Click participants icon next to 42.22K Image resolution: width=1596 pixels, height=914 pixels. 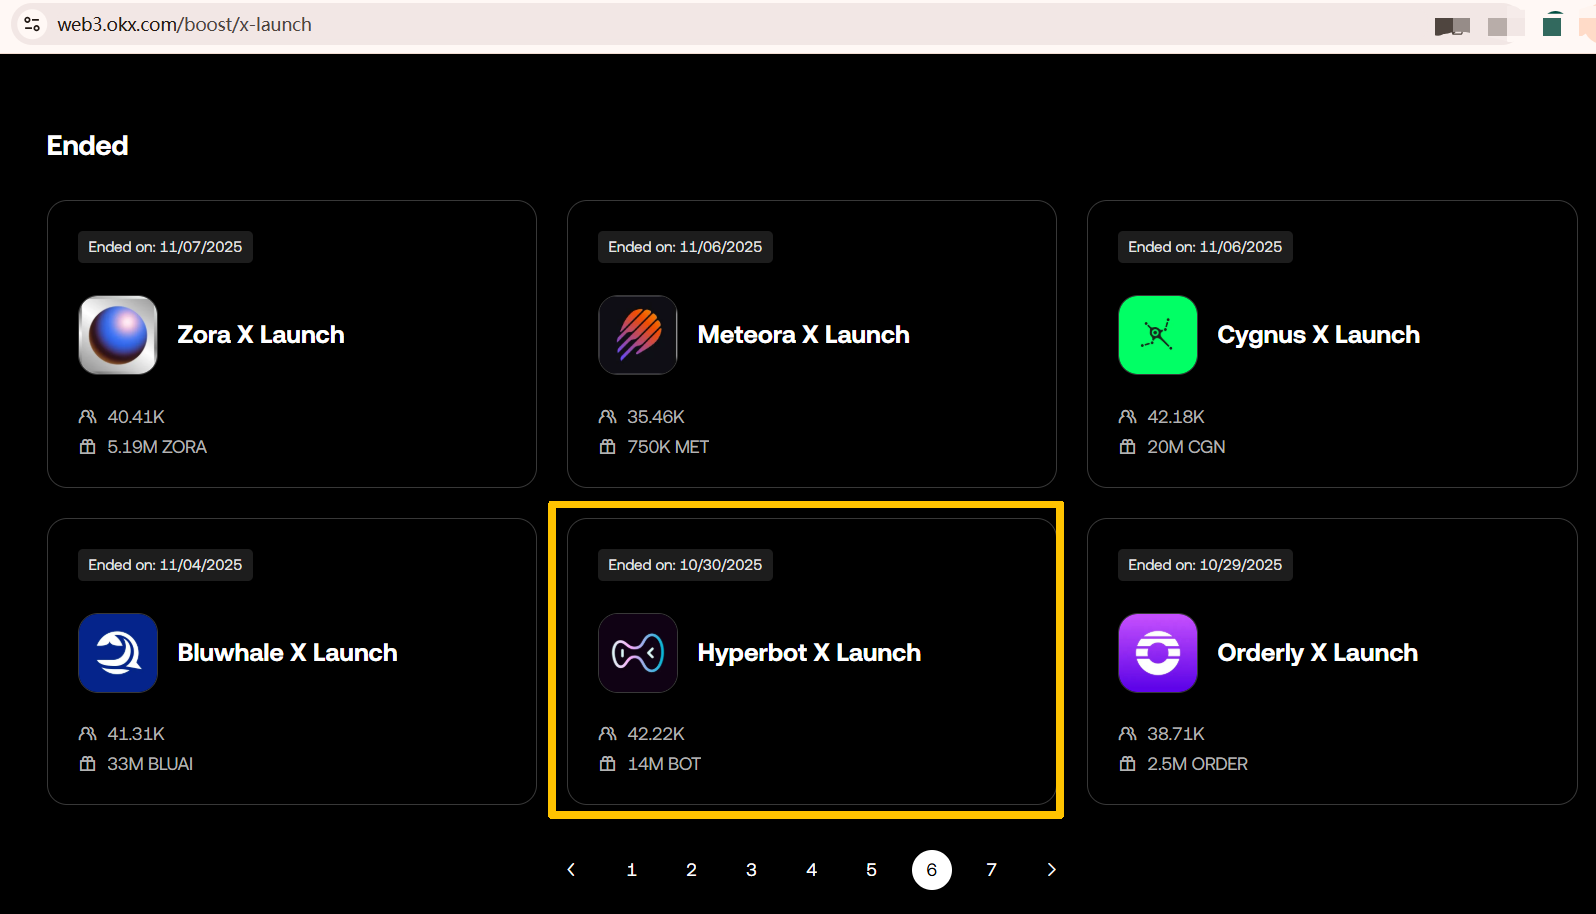click(x=608, y=734)
